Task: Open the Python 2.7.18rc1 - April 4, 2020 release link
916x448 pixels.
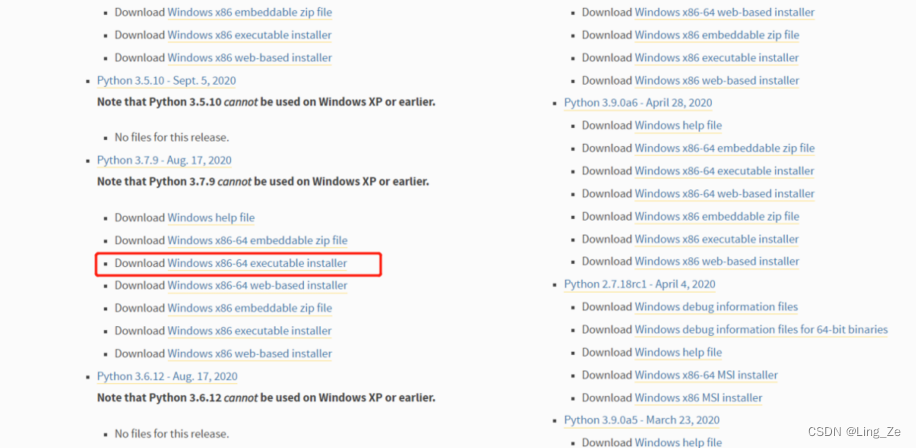Action: (x=640, y=284)
